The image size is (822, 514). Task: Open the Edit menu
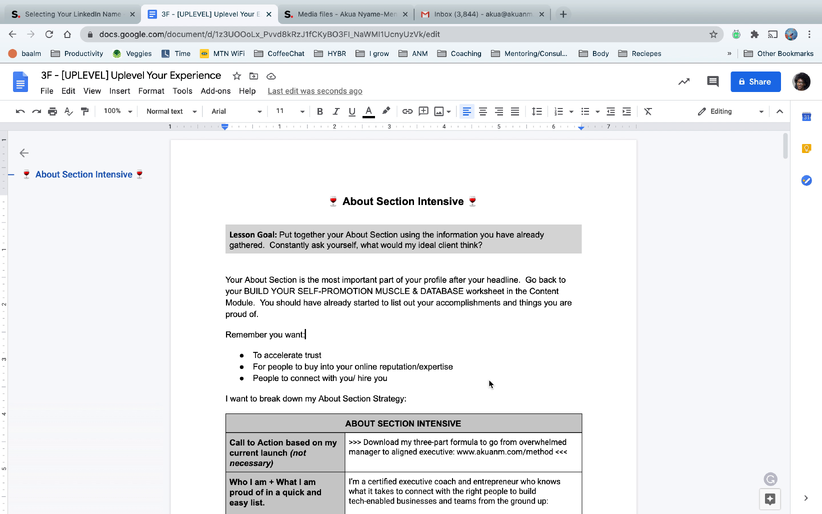tap(68, 91)
